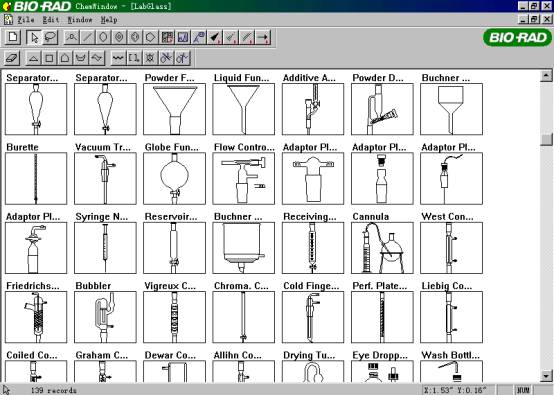Click the 139 records status text
Viewport: 554px width, 395px height.
click(x=53, y=390)
